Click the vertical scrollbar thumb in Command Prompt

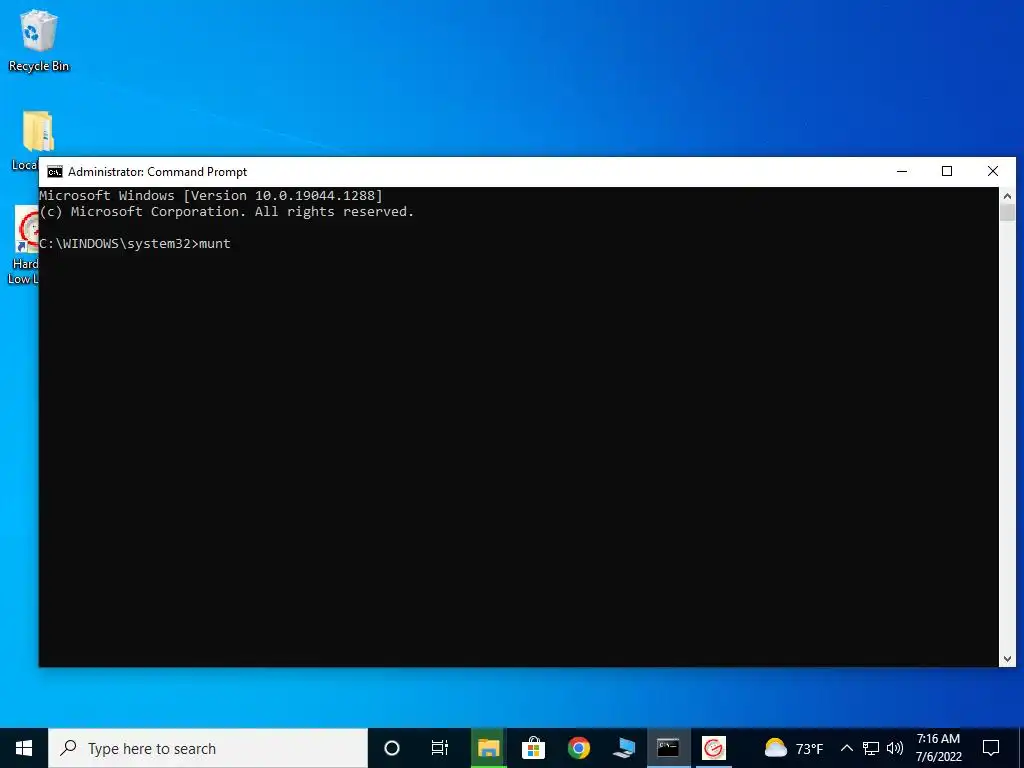pyautogui.click(x=1007, y=213)
